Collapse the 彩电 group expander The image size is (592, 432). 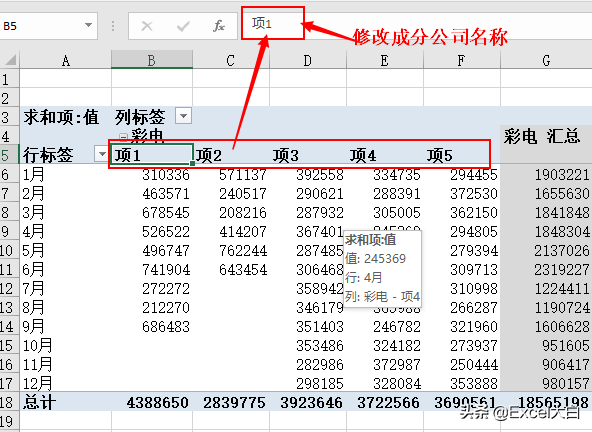point(123,136)
